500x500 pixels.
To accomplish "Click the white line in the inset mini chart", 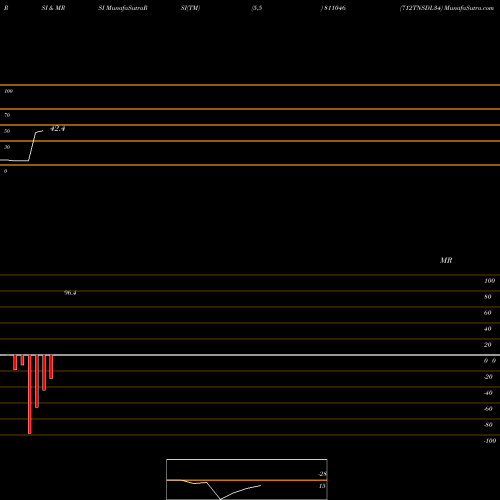I will pyautogui.click(x=213, y=489).
